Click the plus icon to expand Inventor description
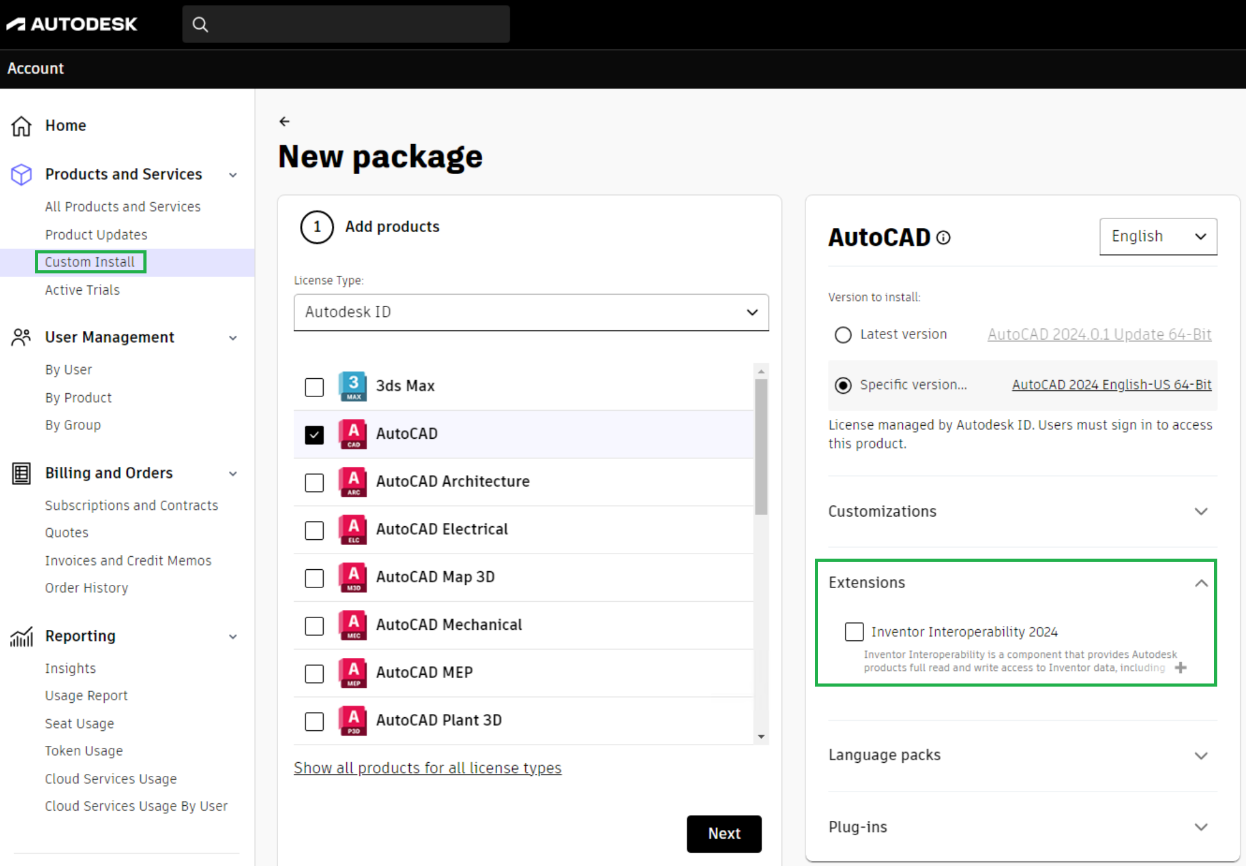 [x=1180, y=668]
